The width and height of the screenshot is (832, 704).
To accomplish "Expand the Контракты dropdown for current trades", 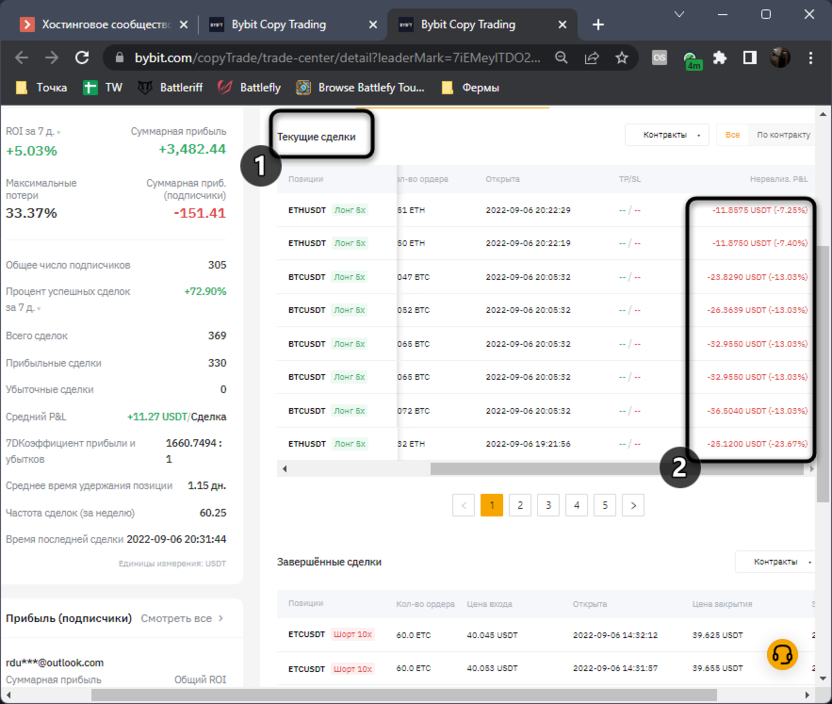I will pos(667,135).
